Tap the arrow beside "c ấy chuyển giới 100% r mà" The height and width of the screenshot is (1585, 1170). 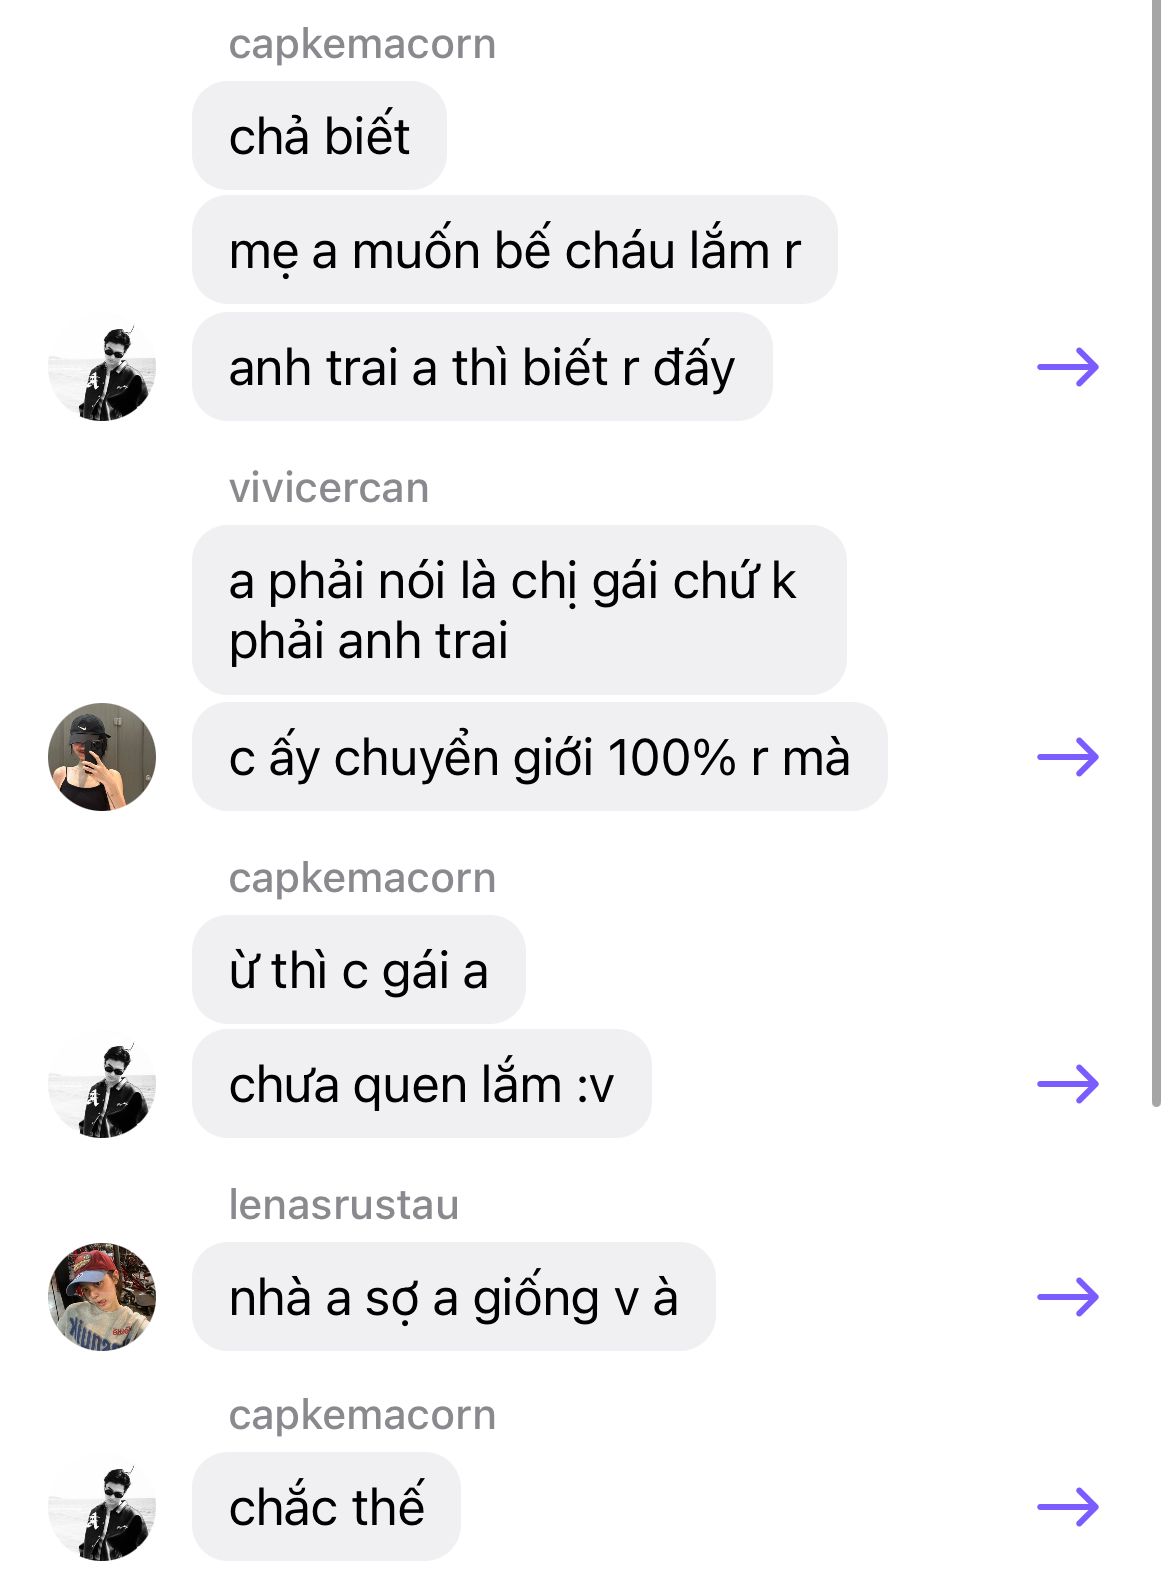tap(1068, 757)
